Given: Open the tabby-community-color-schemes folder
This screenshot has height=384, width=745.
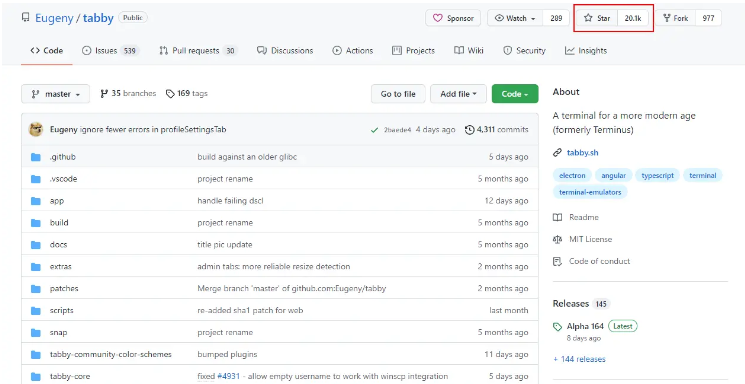Looking at the screenshot, I should (x=111, y=354).
